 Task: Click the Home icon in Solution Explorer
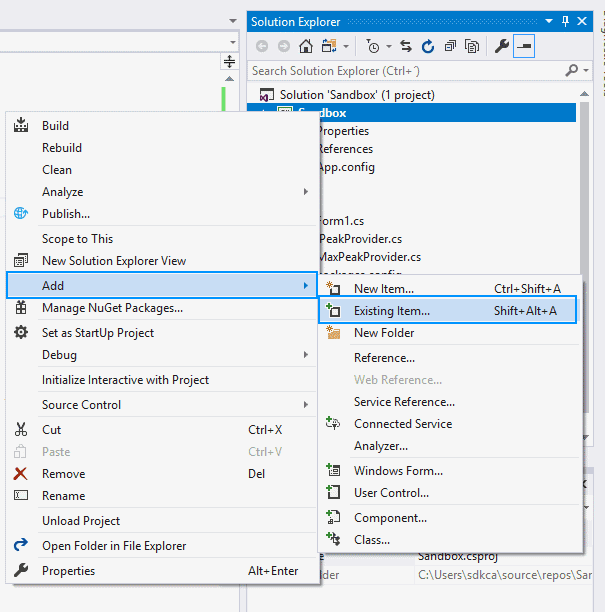coord(306,46)
